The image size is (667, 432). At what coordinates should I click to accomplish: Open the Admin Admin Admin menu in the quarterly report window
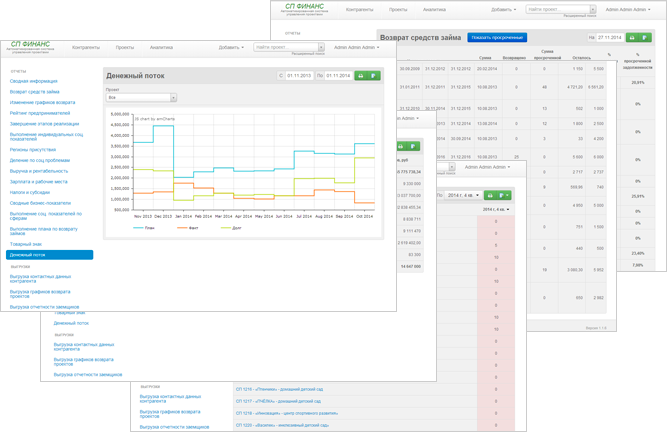coord(487,167)
